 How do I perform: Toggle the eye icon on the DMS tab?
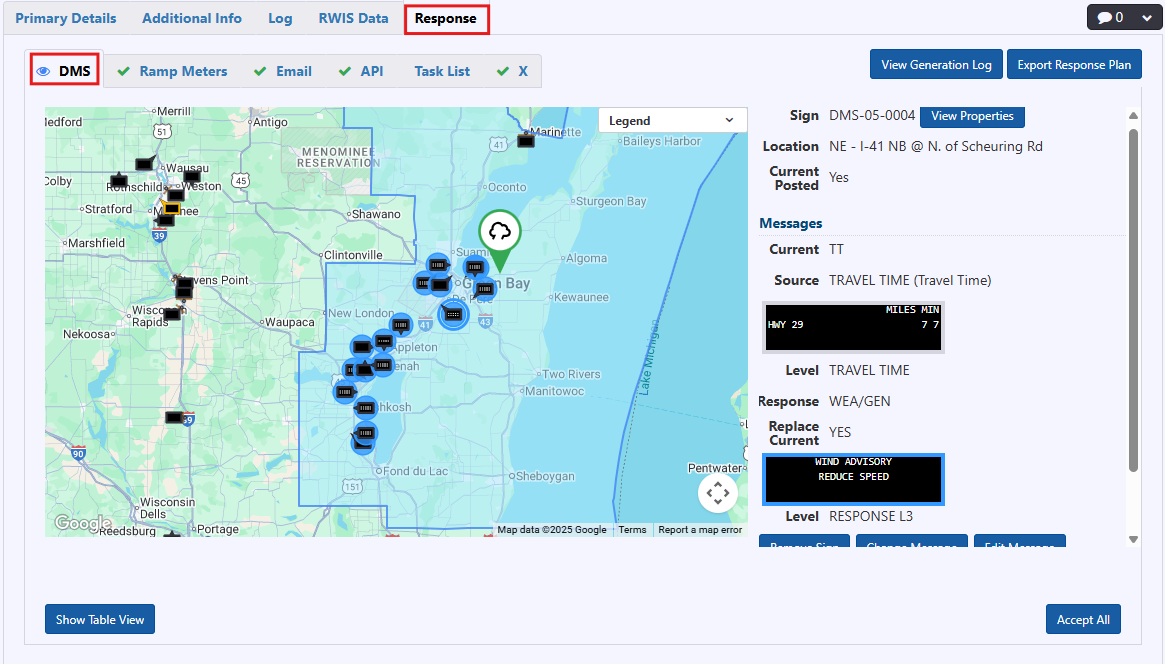point(44,71)
